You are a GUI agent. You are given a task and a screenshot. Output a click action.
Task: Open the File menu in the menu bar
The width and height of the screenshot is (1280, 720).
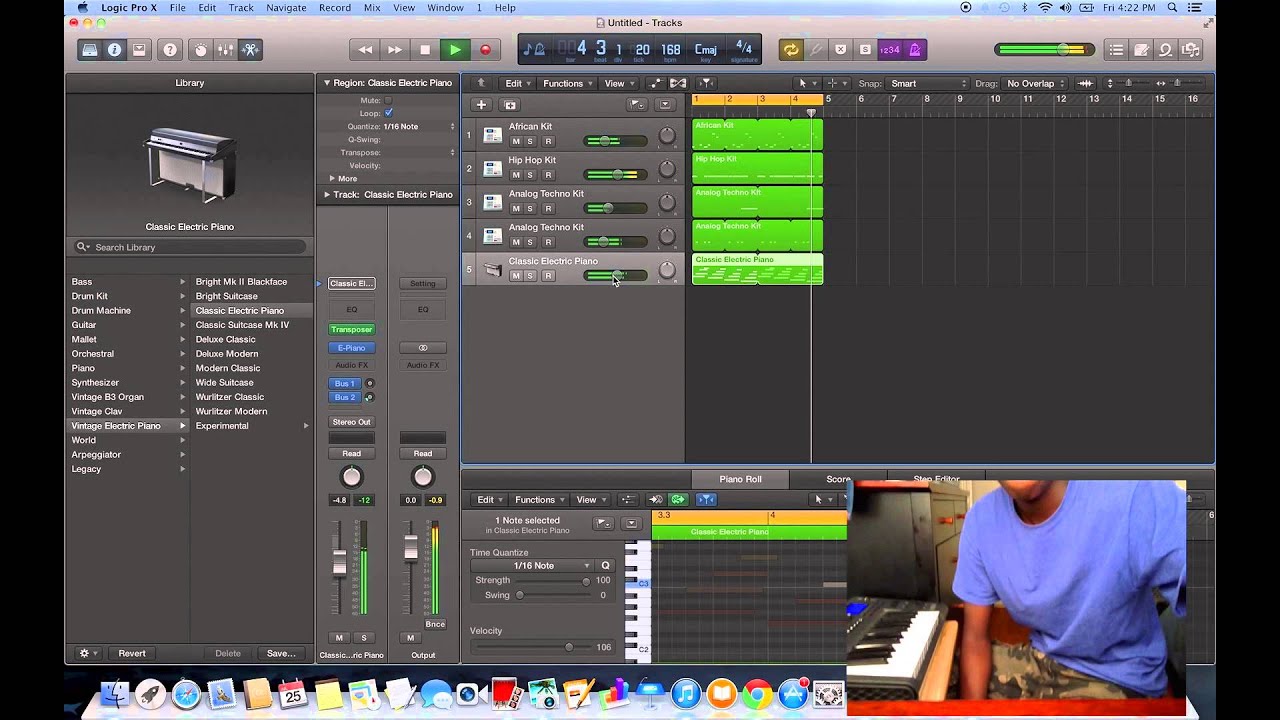click(x=178, y=8)
